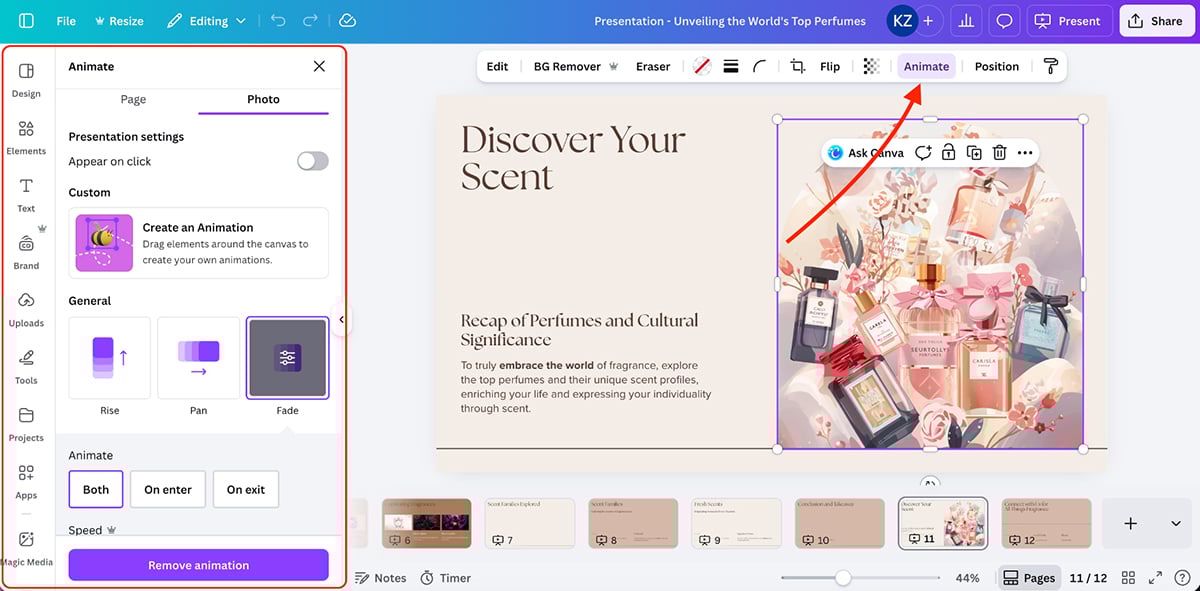
Task: Click the Present button
Action: pyautogui.click(x=1069, y=20)
